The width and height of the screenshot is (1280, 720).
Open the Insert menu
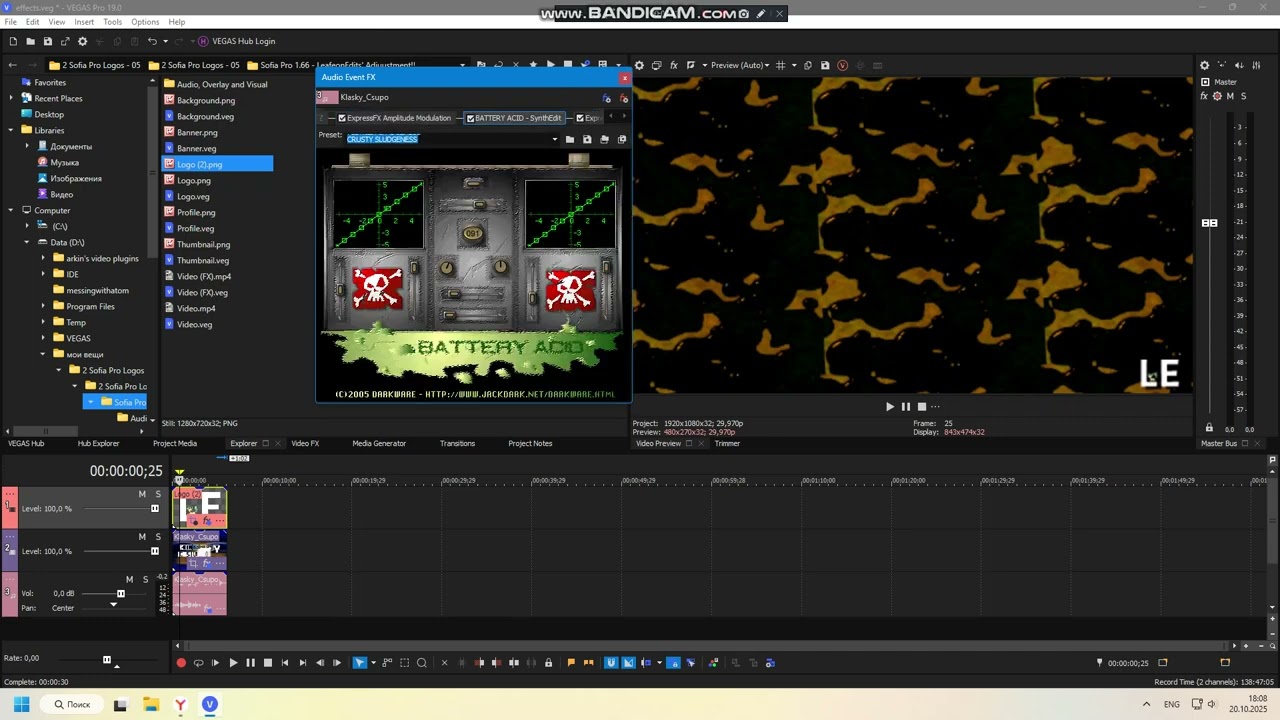pyautogui.click(x=84, y=22)
